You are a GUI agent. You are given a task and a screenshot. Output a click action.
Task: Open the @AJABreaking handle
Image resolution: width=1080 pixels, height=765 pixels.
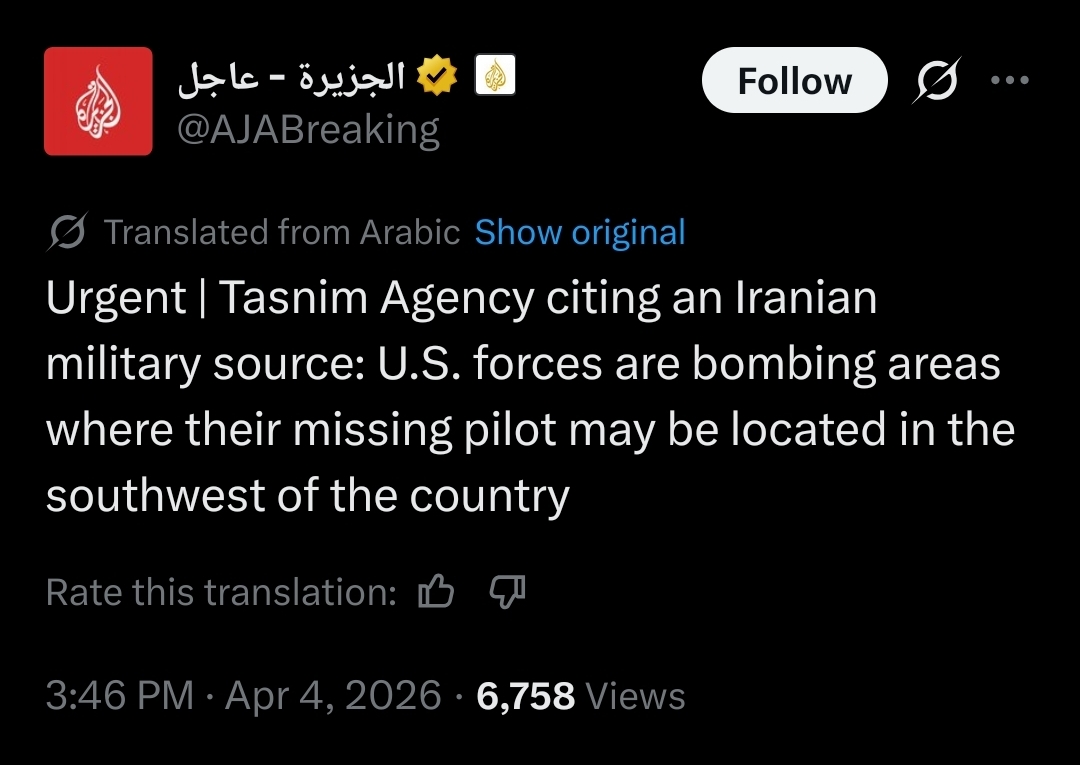pos(308,130)
